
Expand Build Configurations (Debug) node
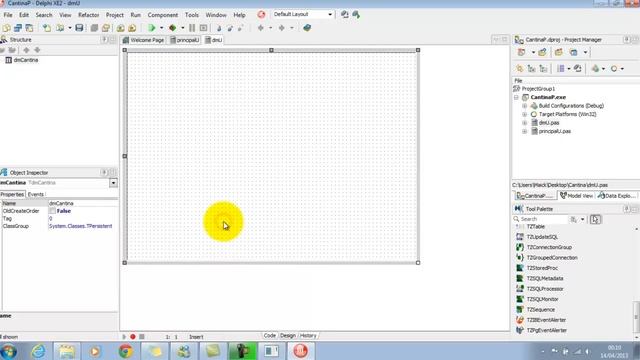pyautogui.click(x=524, y=106)
